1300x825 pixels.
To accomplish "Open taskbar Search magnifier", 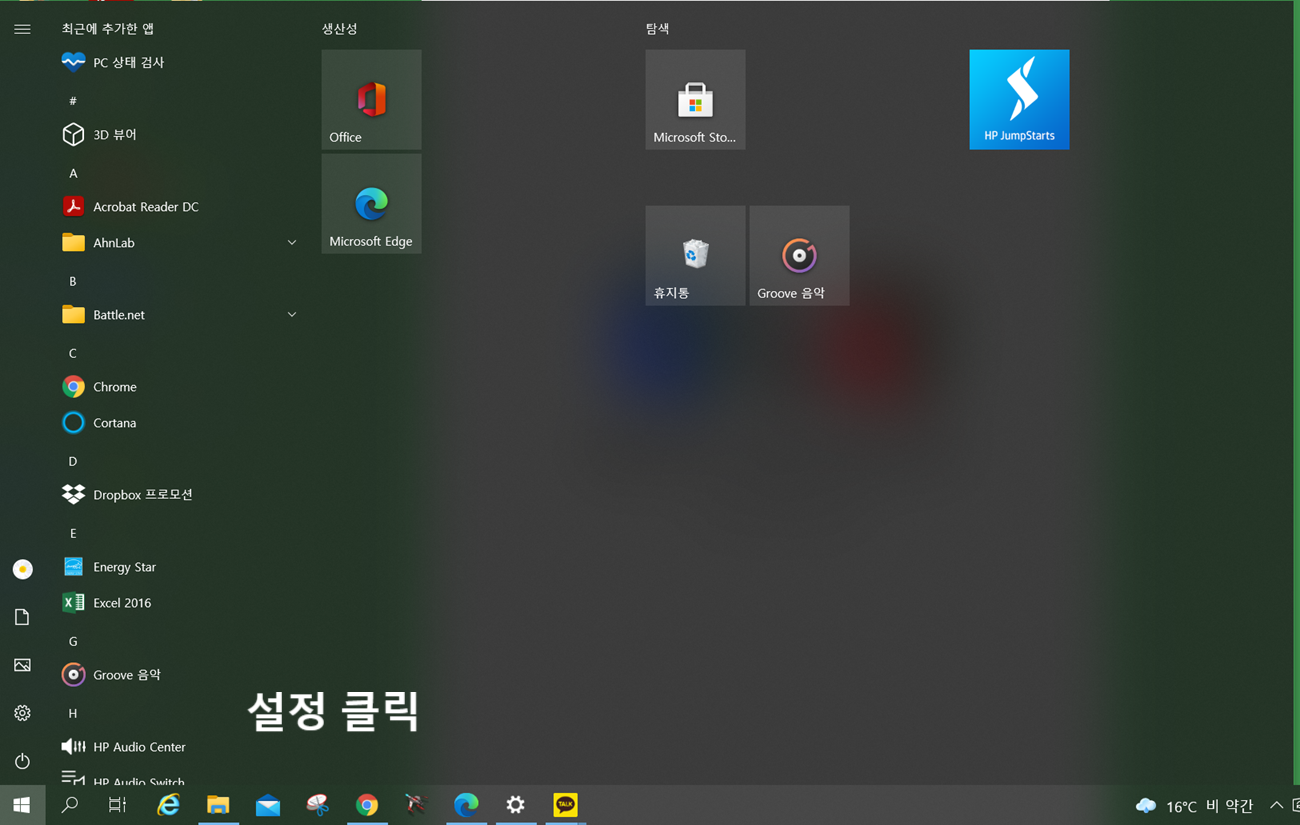I will (x=69, y=805).
